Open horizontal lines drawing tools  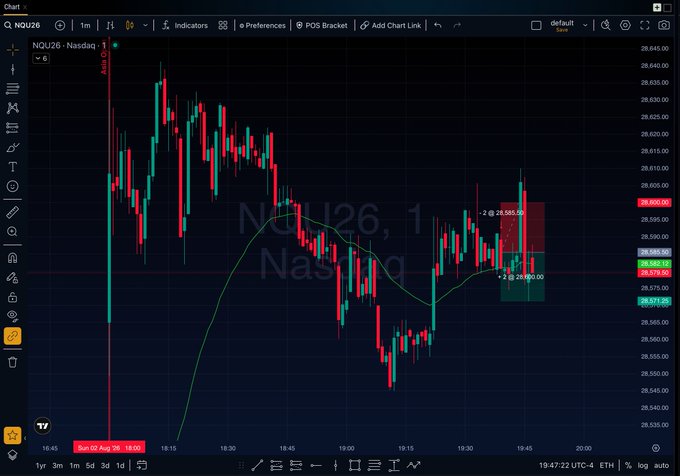coord(13,88)
